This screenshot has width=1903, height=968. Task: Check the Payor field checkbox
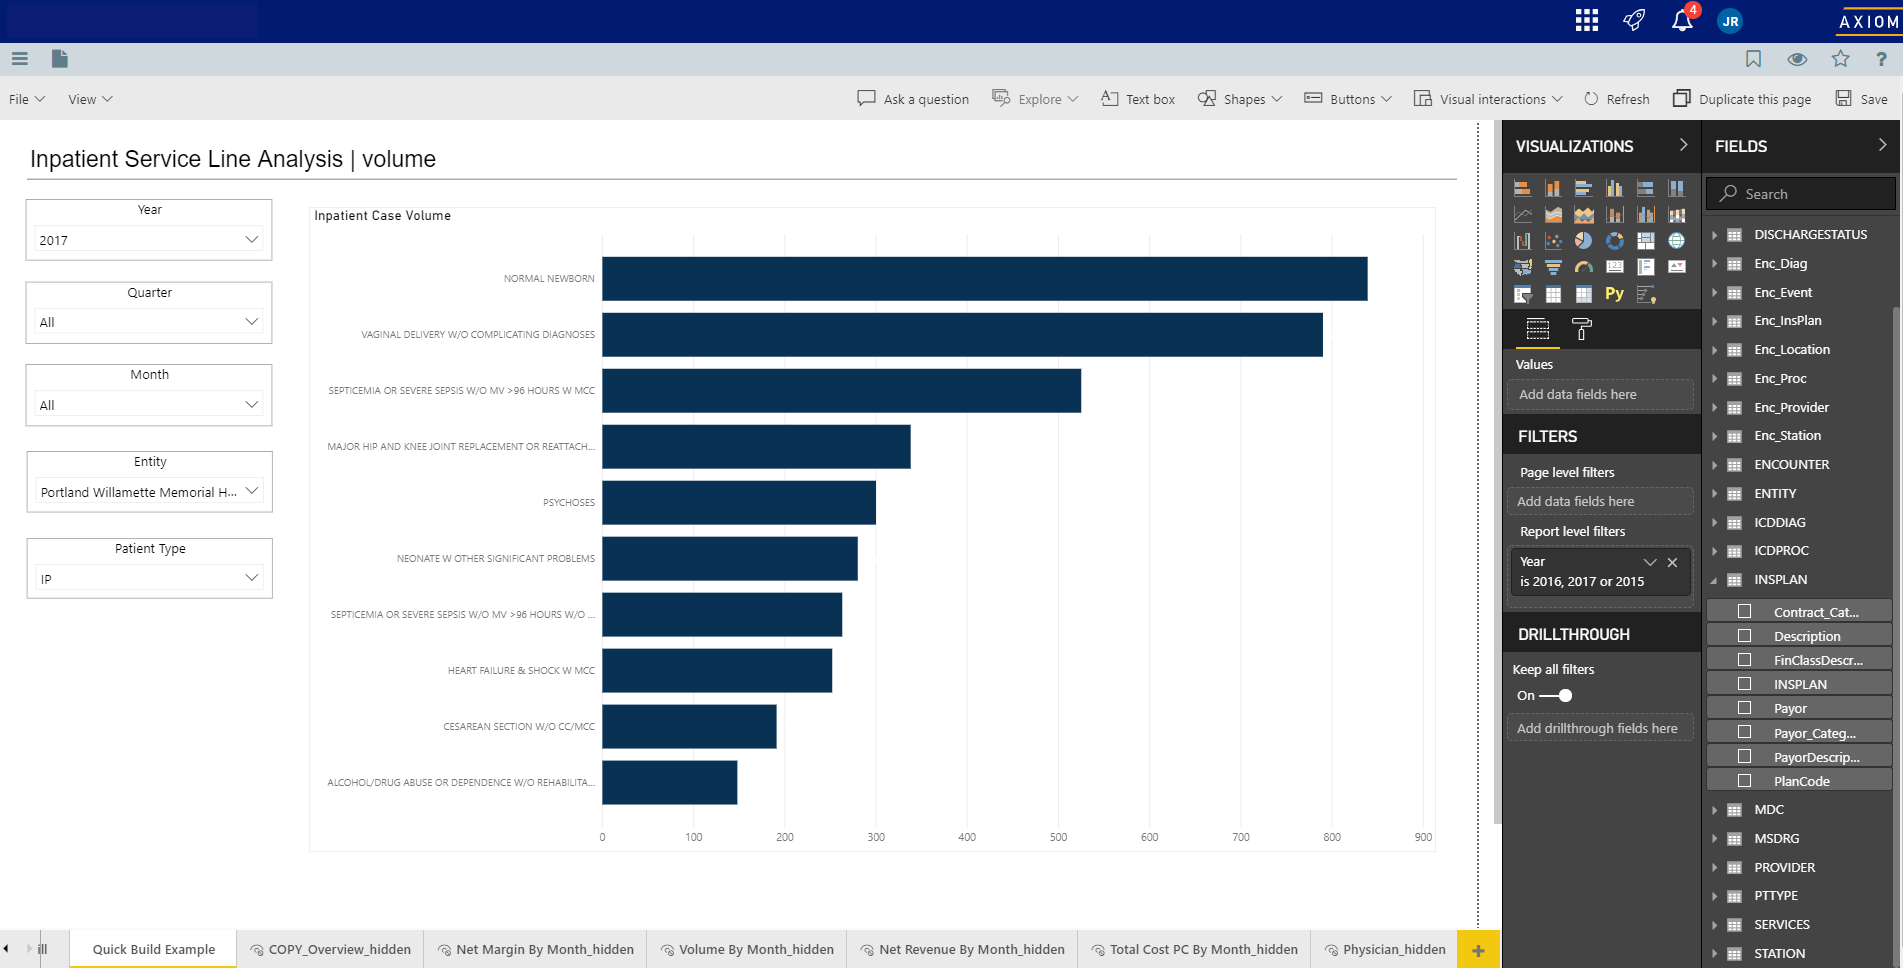pos(1744,708)
